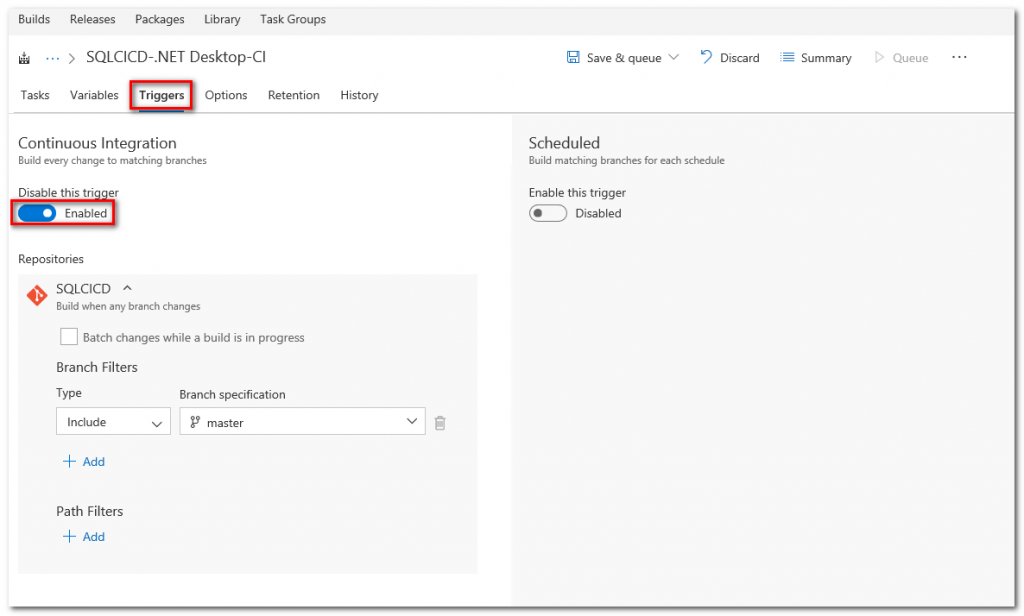The width and height of the screenshot is (1024, 616).
Task: Click the Queue play icon
Action: [x=880, y=57]
